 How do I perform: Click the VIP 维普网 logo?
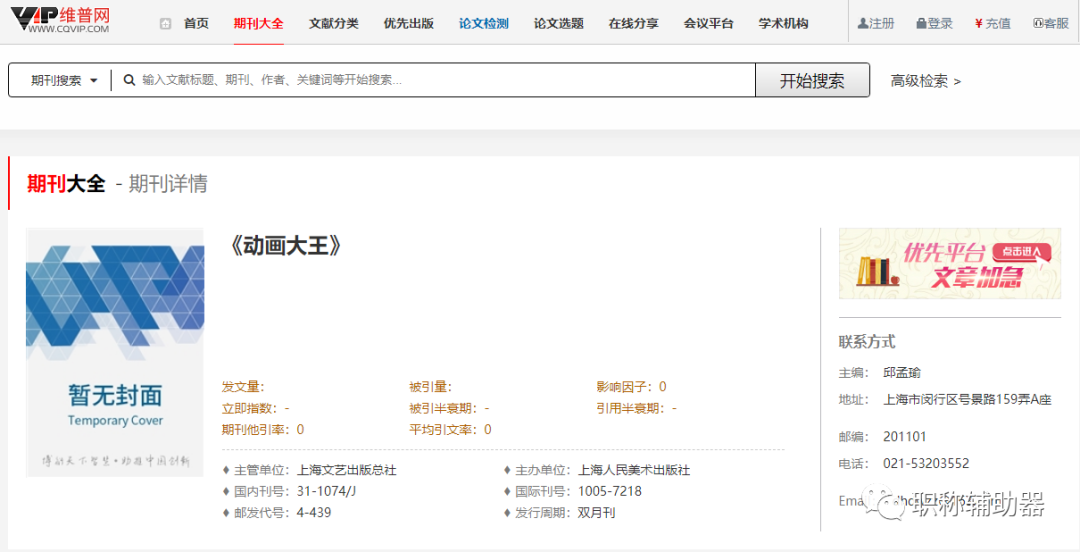[61, 21]
